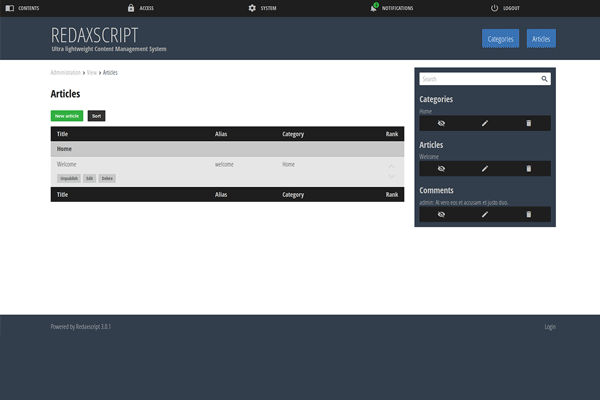
Task: Click the New article button
Action: coord(67,116)
